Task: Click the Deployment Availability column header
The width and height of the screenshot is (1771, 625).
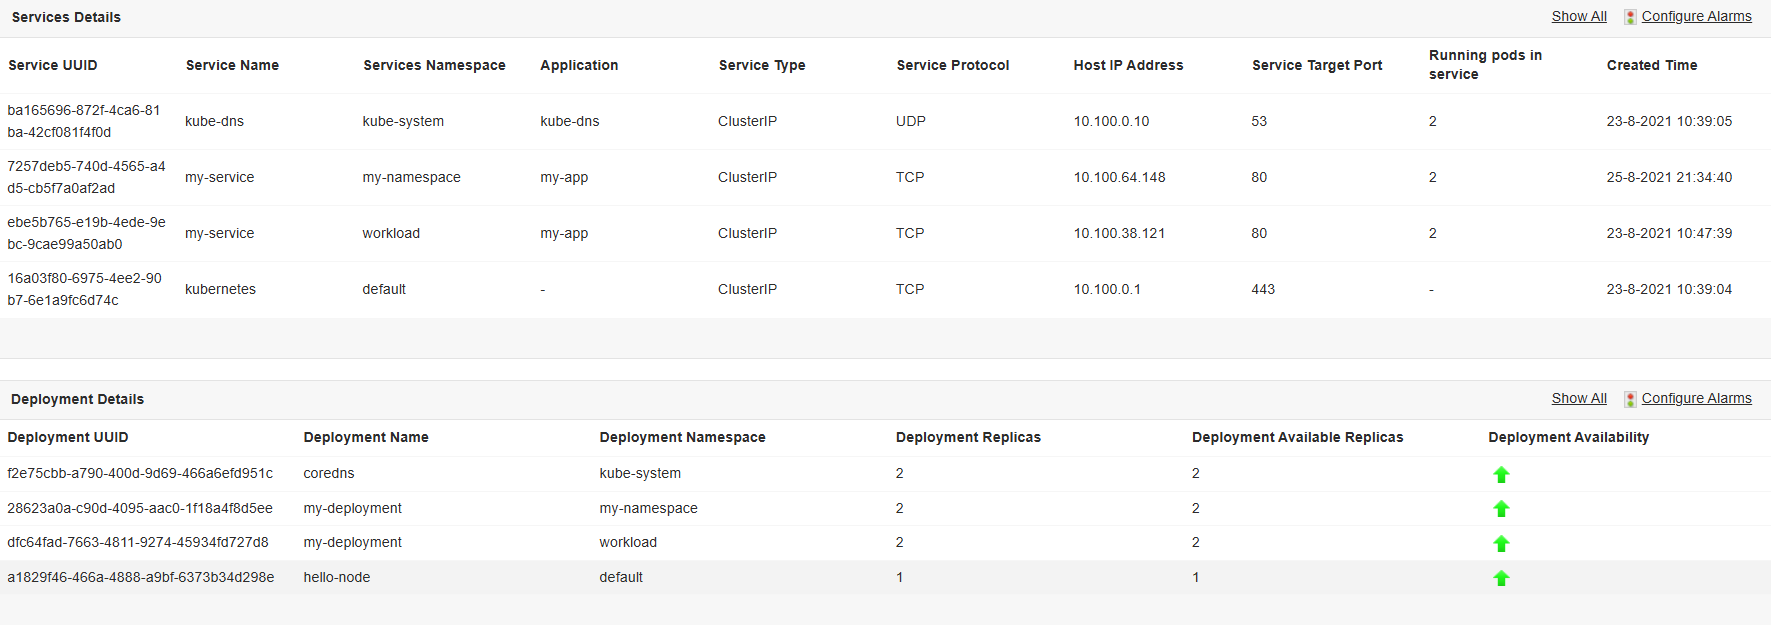Action: [1568, 437]
